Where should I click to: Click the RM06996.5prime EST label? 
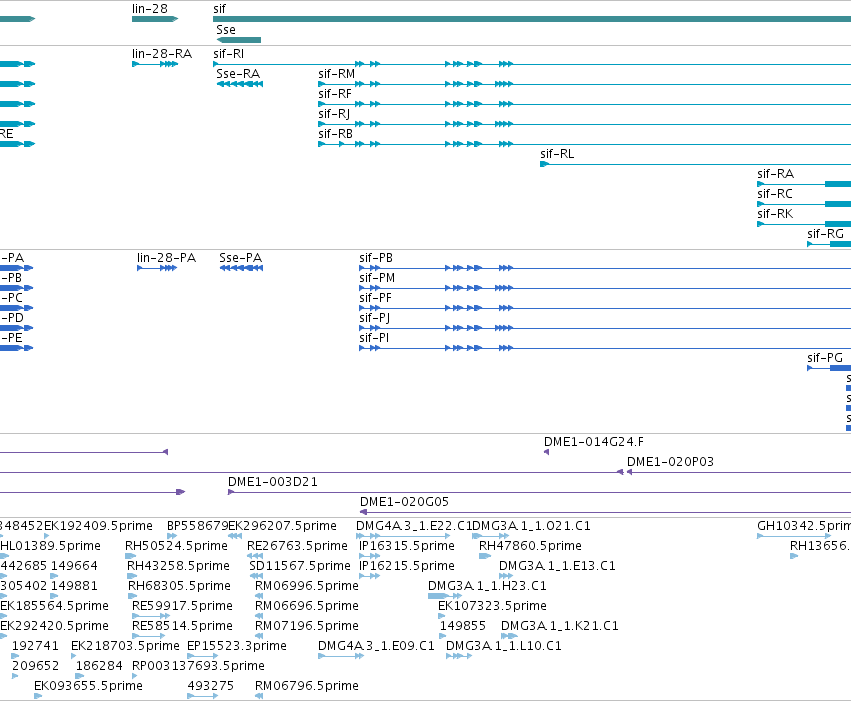[307, 586]
